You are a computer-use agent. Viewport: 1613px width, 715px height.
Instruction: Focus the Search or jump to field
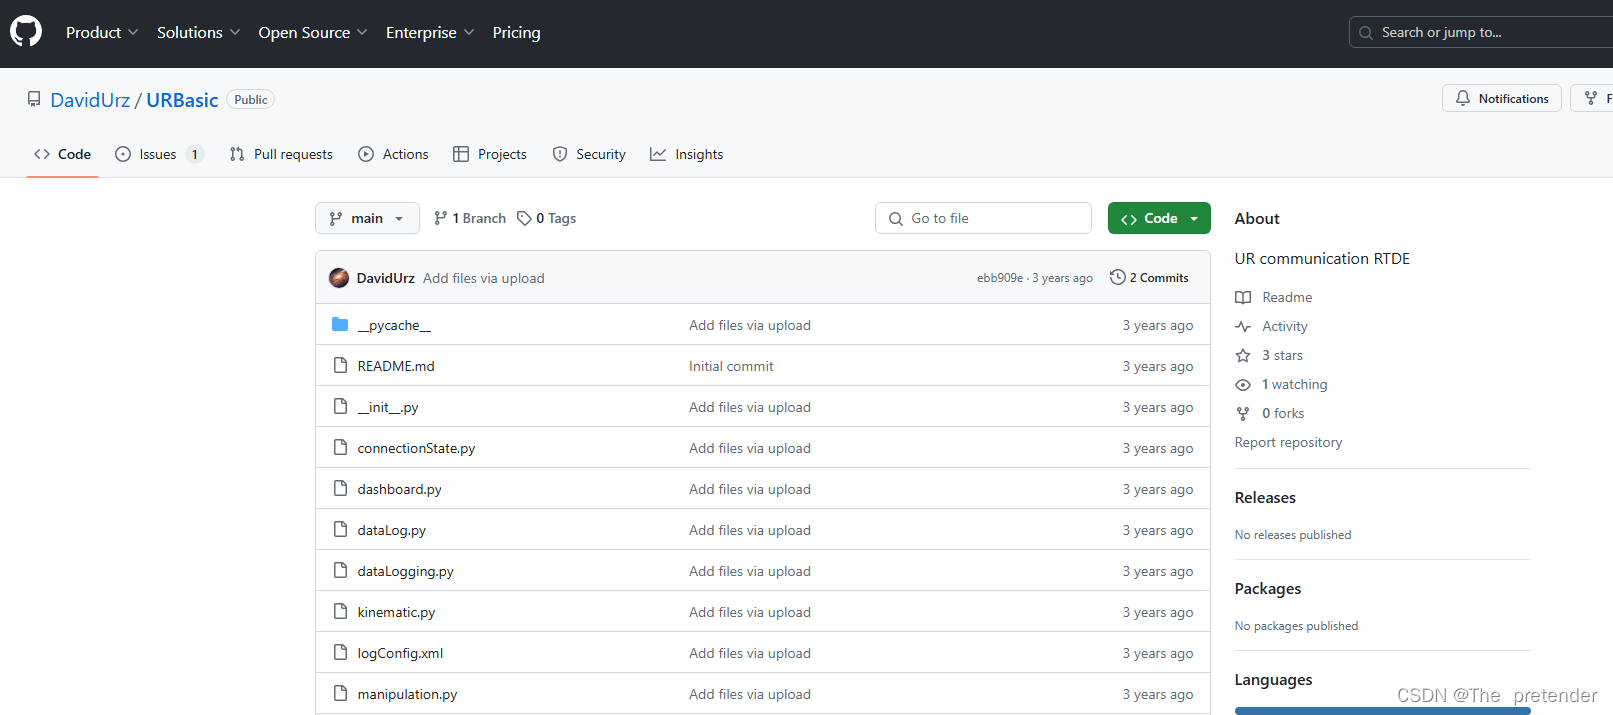pyautogui.click(x=1482, y=32)
